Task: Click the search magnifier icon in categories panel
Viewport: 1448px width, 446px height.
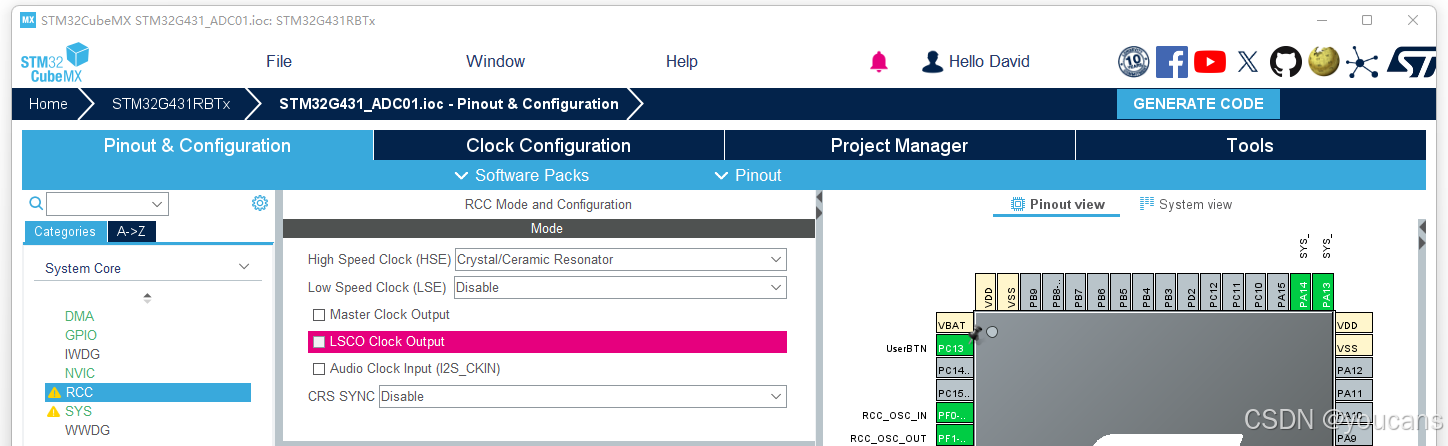Action: click(x=36, y=204)
